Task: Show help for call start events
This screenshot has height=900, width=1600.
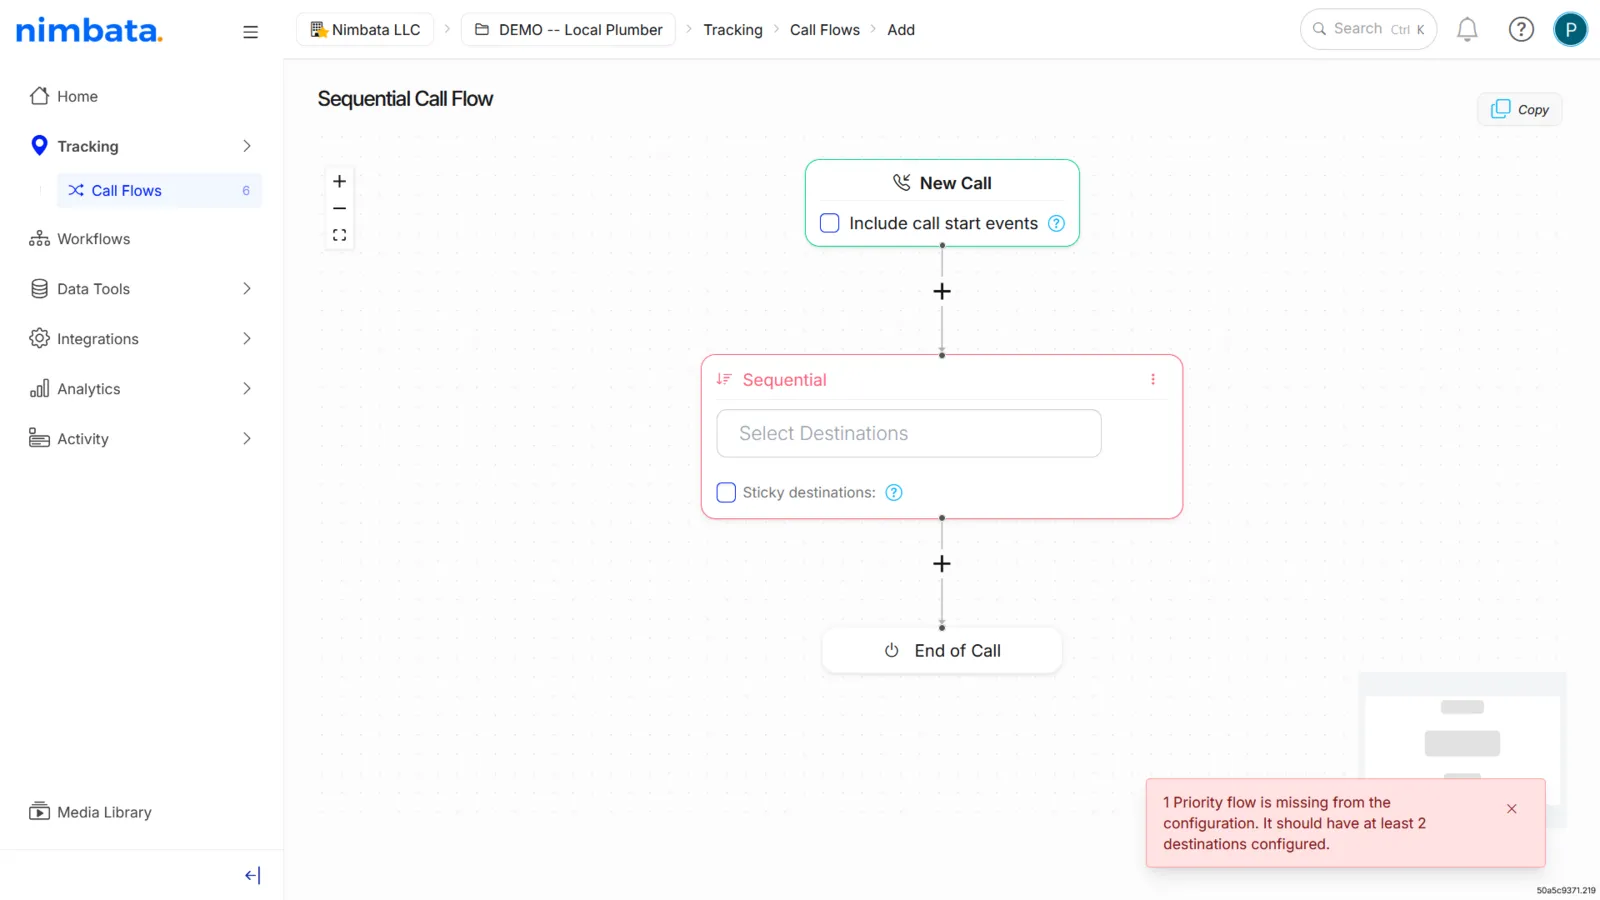Action: 1056,223
